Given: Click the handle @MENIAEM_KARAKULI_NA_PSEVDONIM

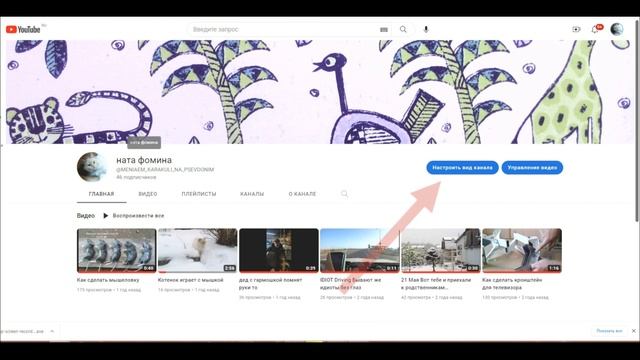Looking at the screenshot, I should [x=165, y=169].
